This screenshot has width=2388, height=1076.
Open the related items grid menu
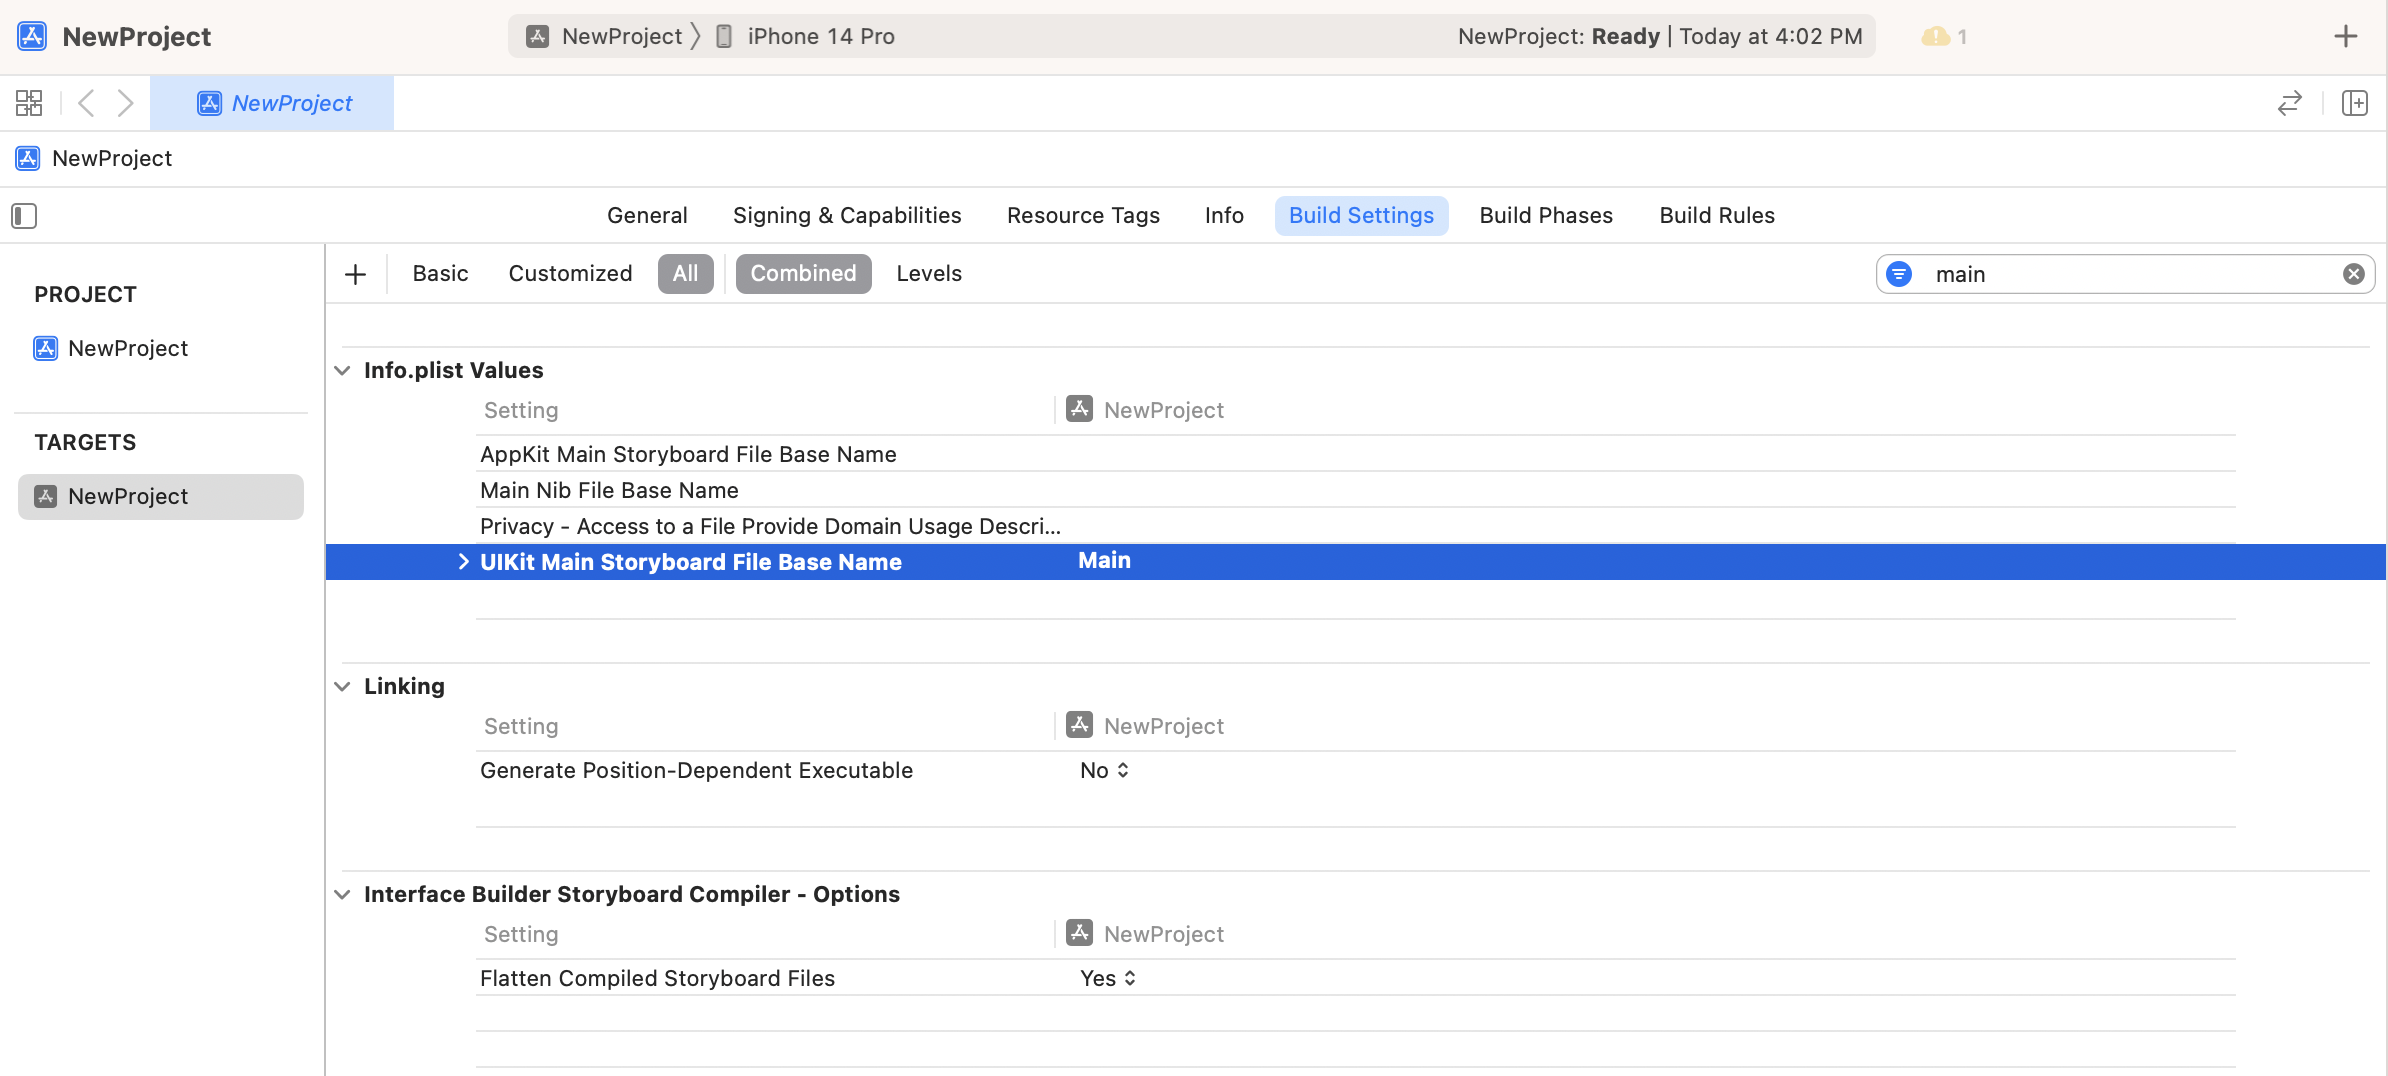pyautogui.click(x=29, y=103)
